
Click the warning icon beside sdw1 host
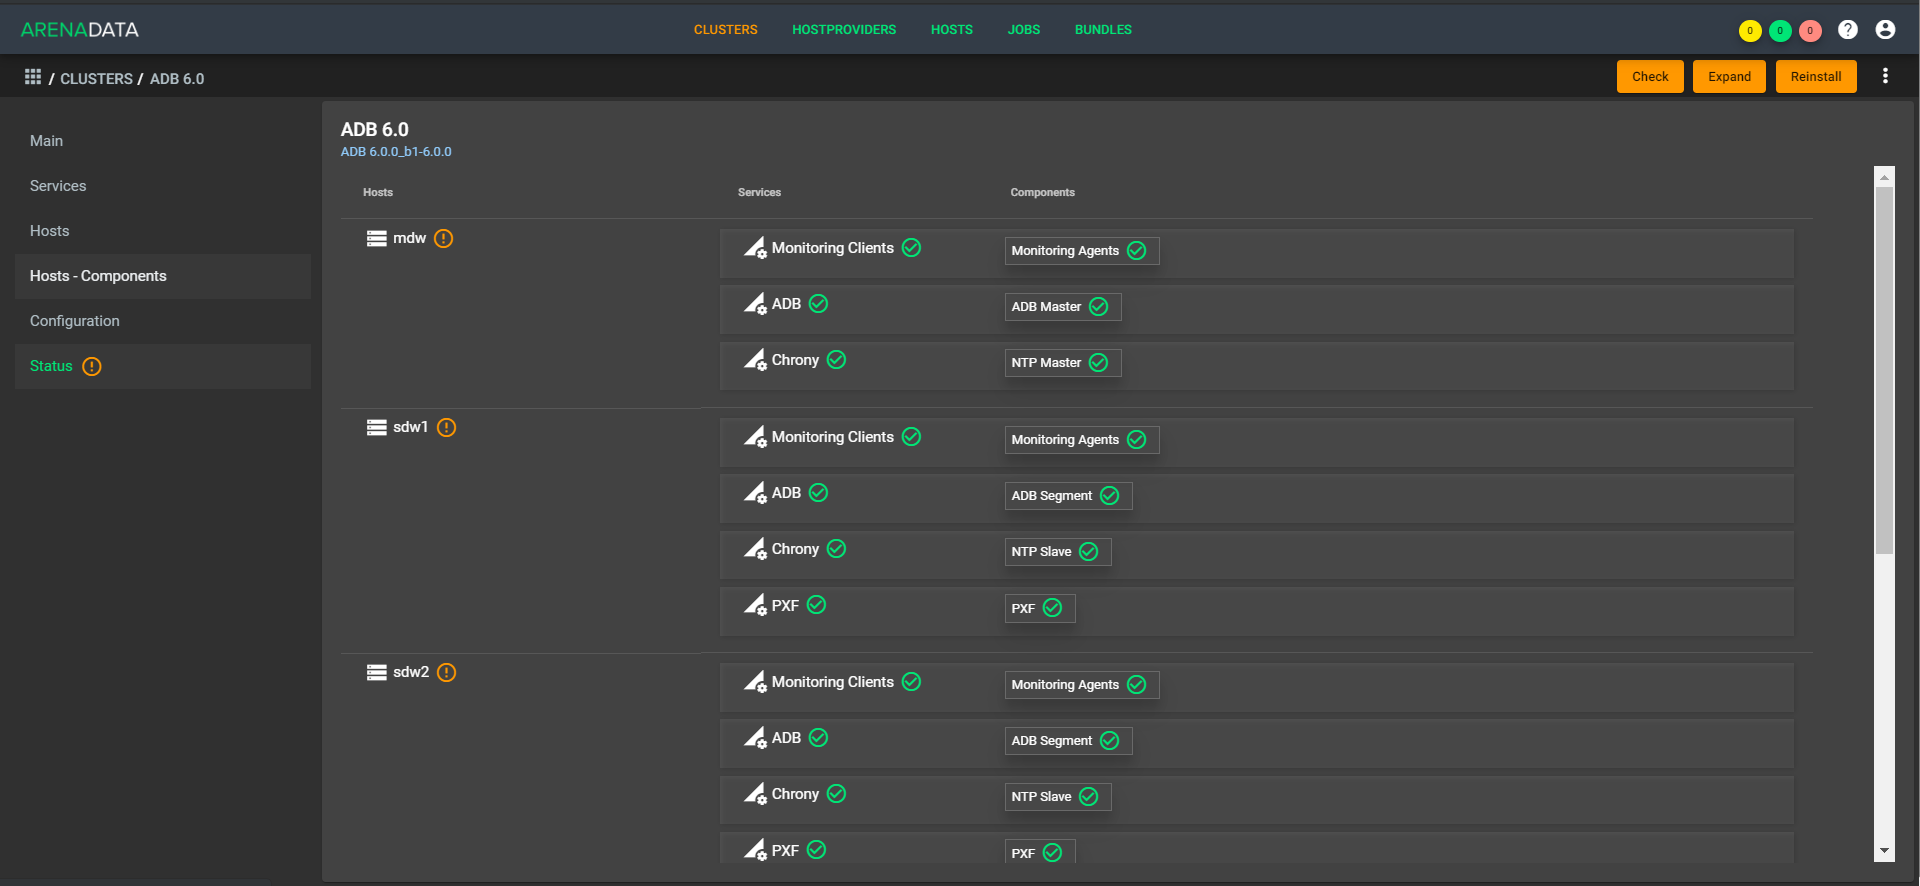coord(447,427)
